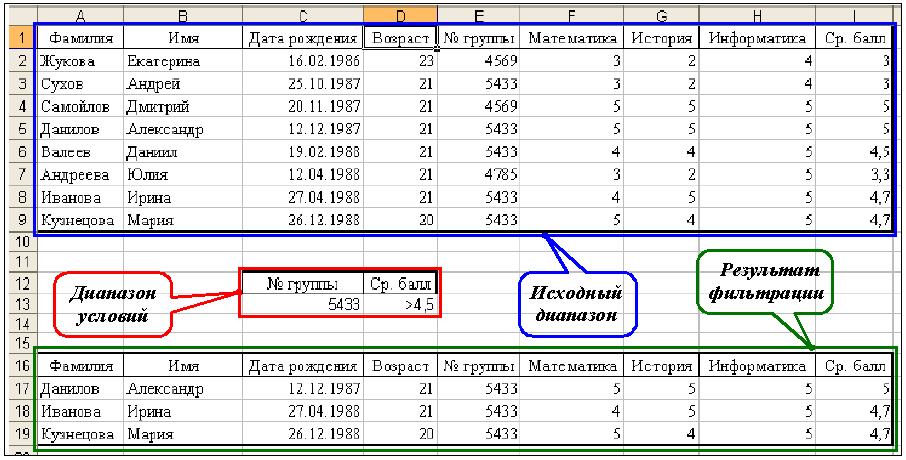
Task: Click the № группы criteria cell in row 12
Action: (303, 284)
